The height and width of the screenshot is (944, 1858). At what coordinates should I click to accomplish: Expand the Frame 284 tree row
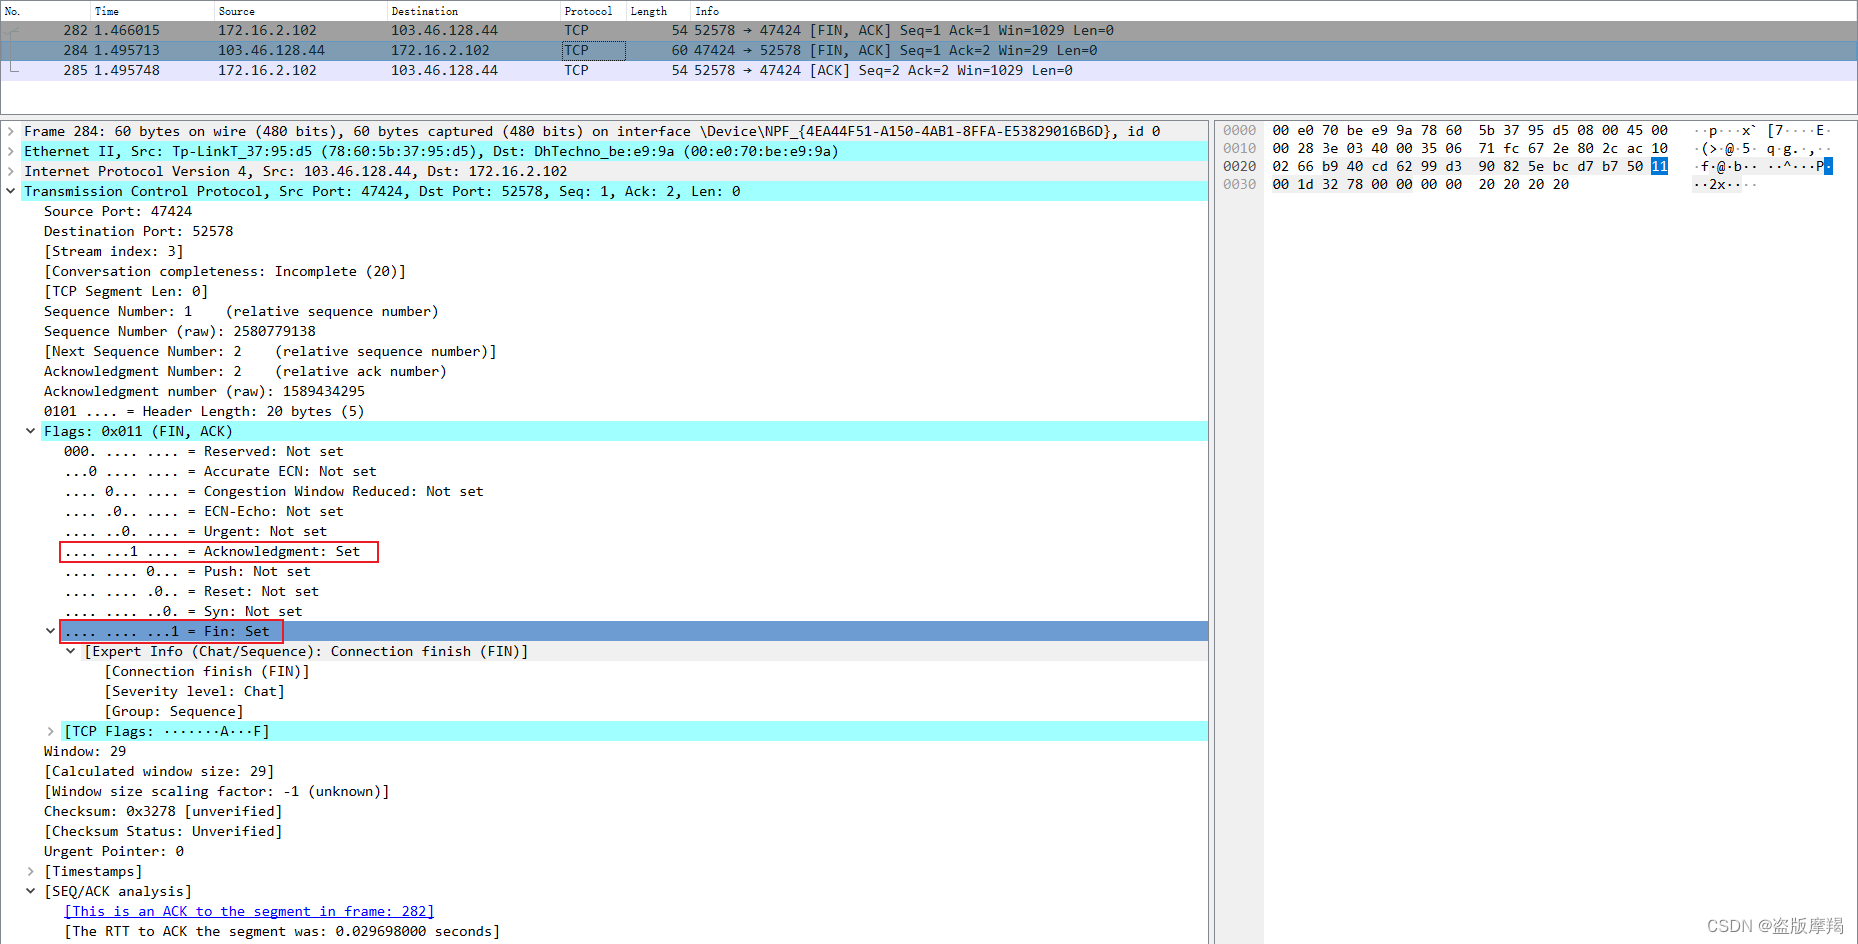coord(11,131)
